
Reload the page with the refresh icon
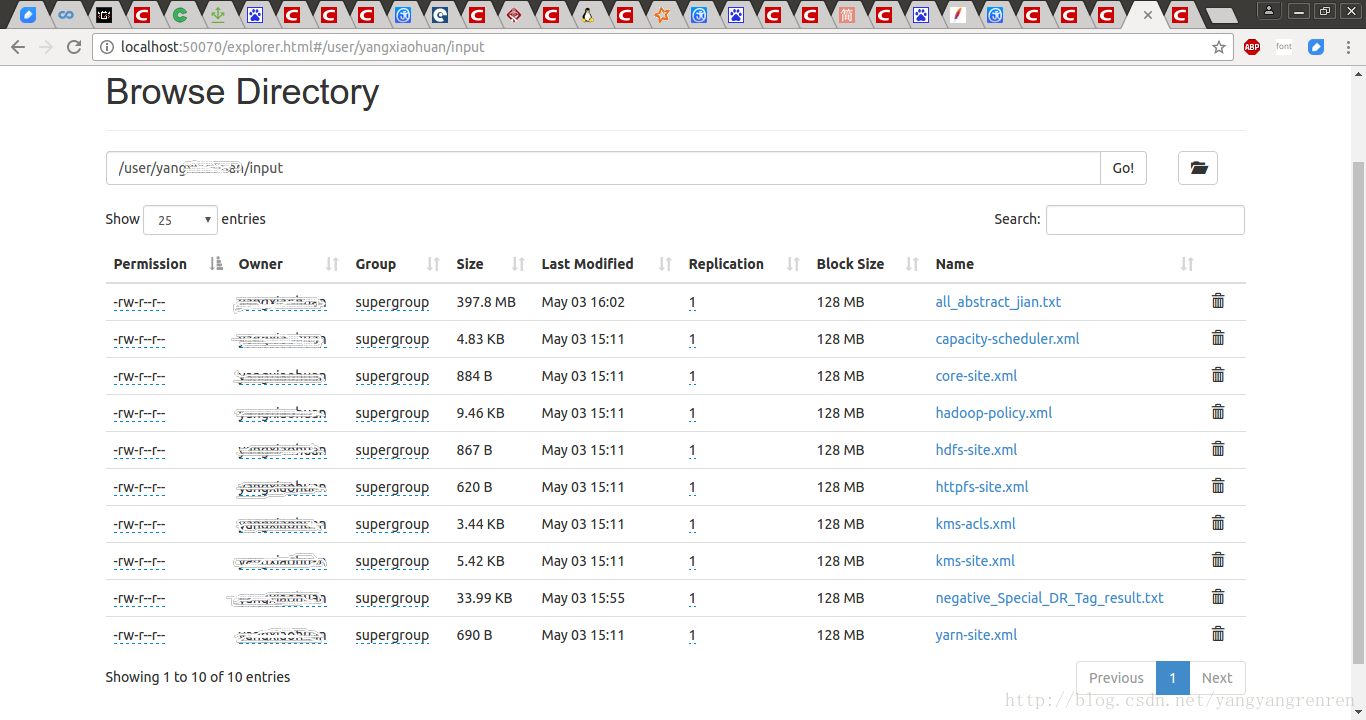tap(74, 47)
